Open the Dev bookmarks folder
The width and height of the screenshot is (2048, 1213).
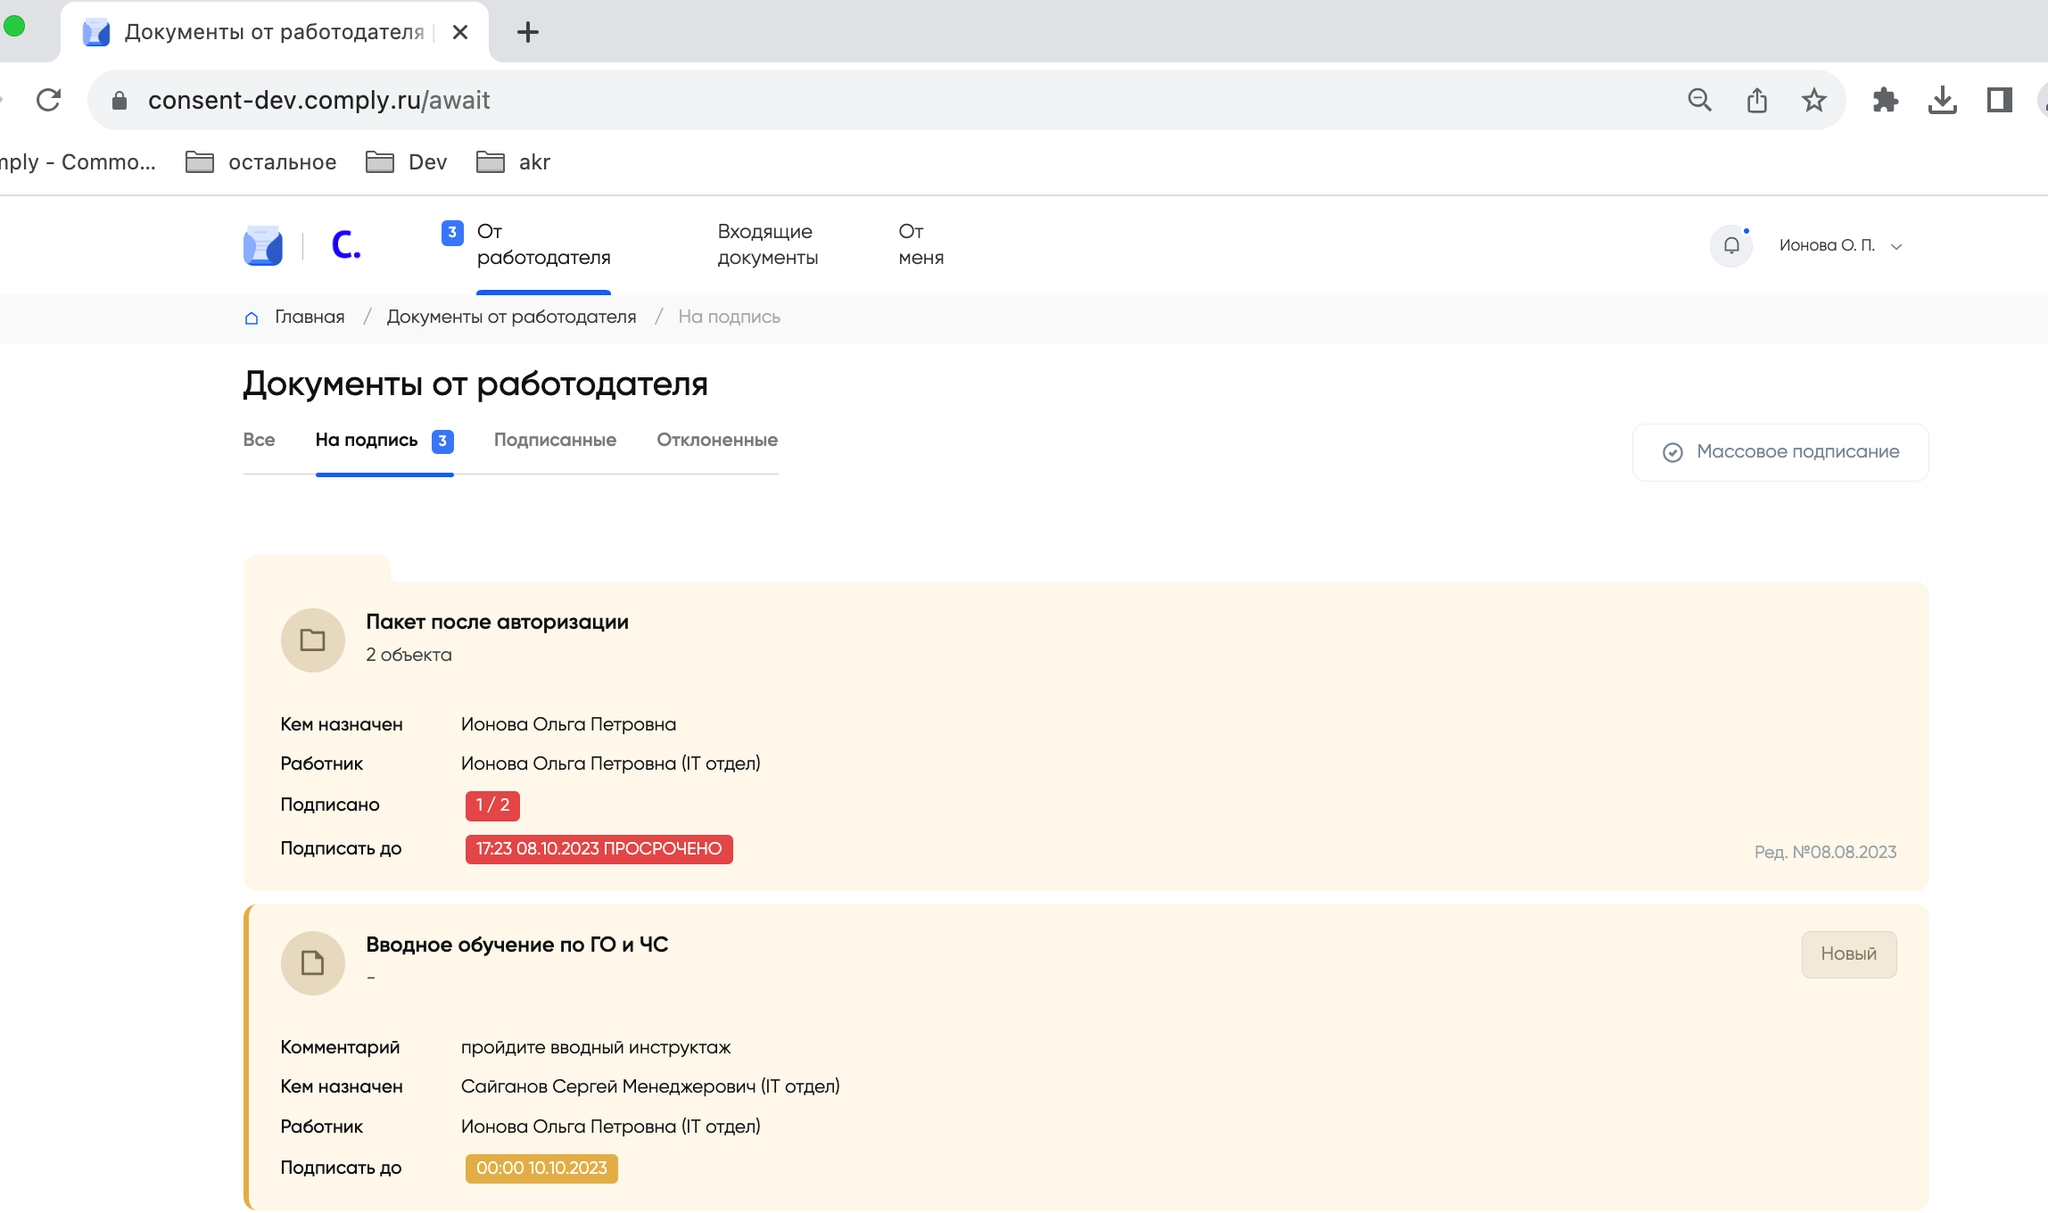coord(407,162)
